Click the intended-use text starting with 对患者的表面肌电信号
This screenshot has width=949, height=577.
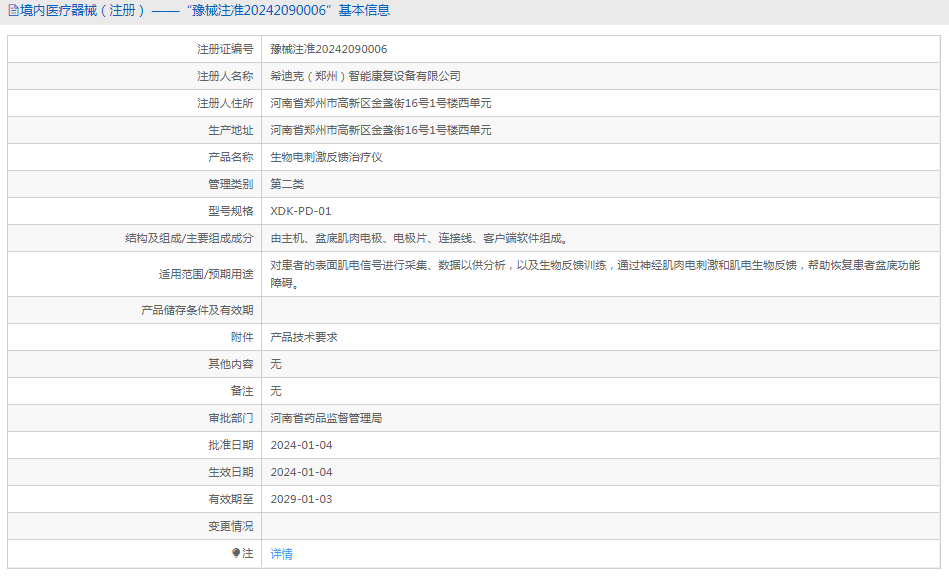point(595,274)
